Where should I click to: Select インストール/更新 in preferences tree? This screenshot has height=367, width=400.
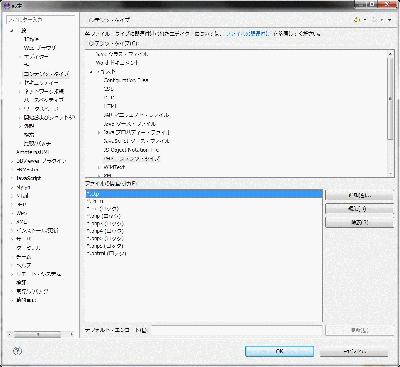[x=37, y=230]
